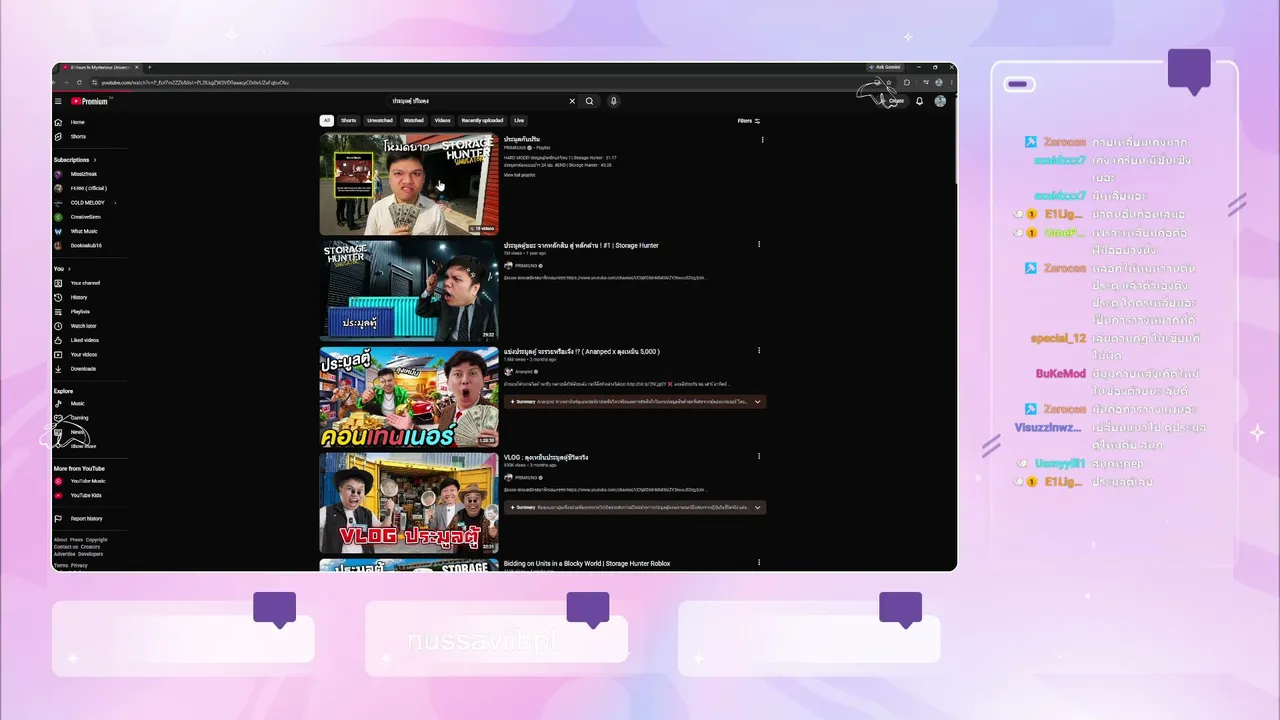
Task: Reload the page in the browser
Action: 79,82
